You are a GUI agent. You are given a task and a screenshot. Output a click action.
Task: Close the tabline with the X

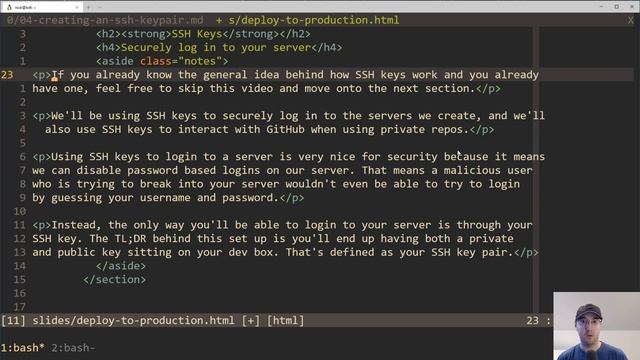[x=631, y=20]
